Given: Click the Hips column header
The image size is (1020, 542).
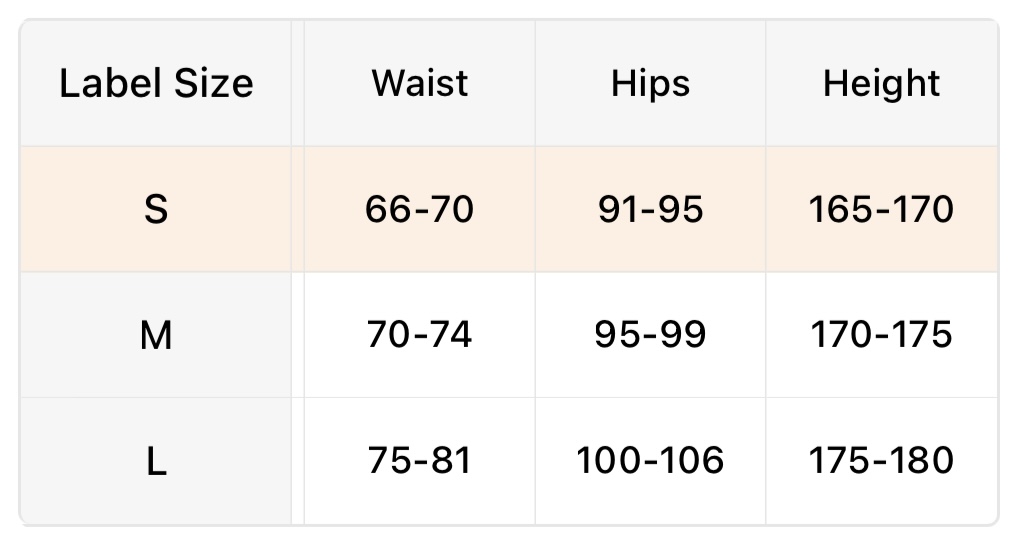Looking at the screenshot, I should click(x=650, y=83).
